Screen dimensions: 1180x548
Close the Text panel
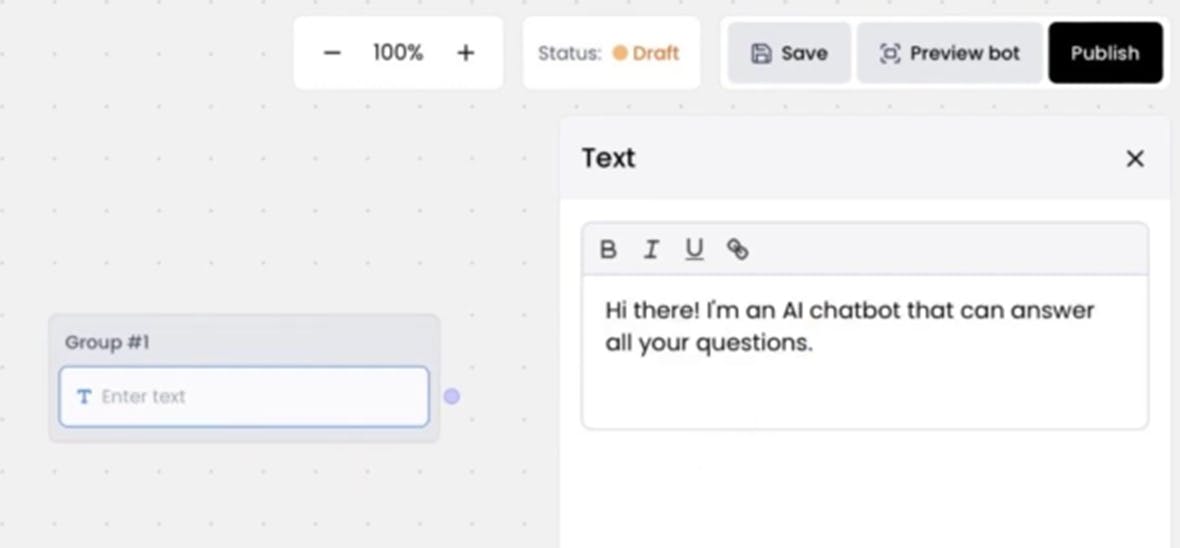tap(1135, 159)
